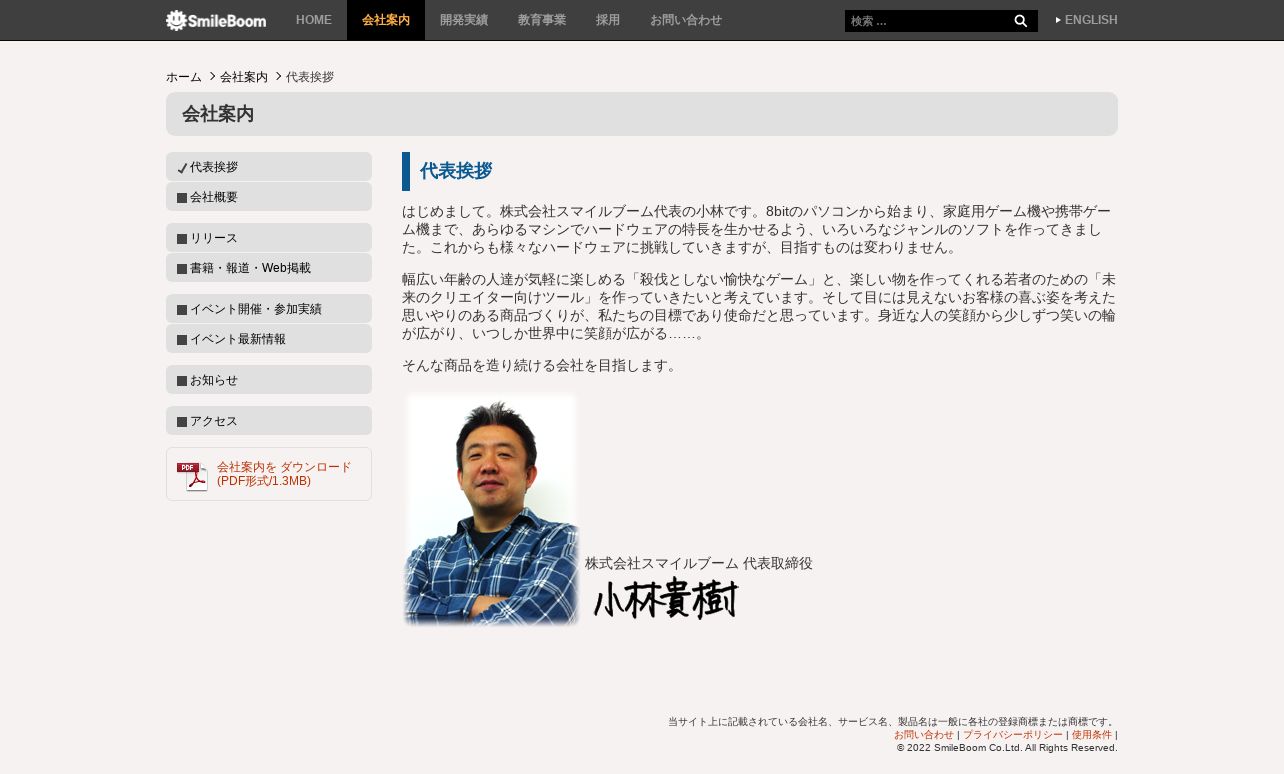The height and width of the screenshot is (774, 1284).
Task: Click the © 2022 SmileBoom copyright text
Action: [1007, 747]
